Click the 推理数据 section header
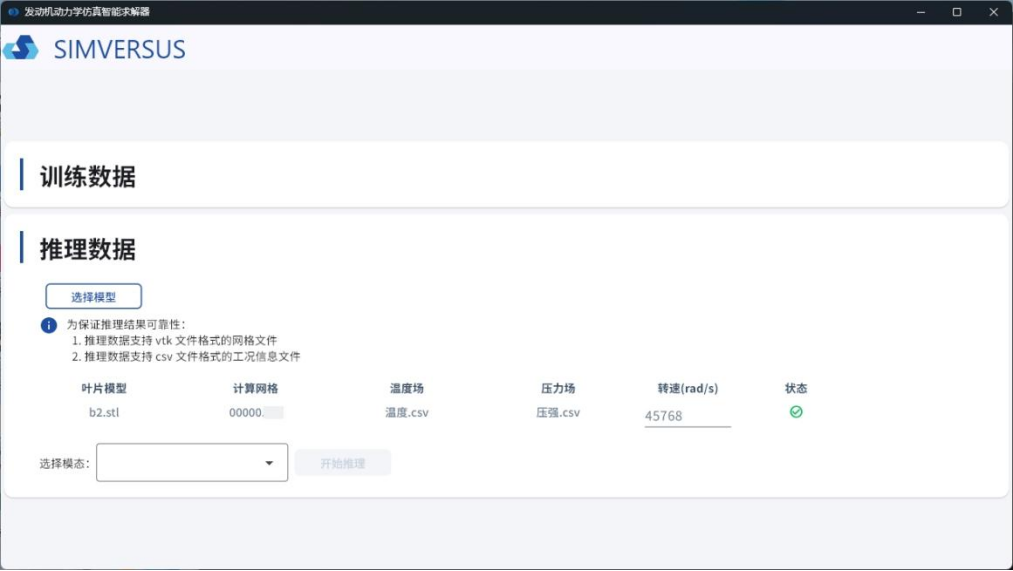This screenshot has width=1013, height=571. pyautogui.click(x=88, y=249)
